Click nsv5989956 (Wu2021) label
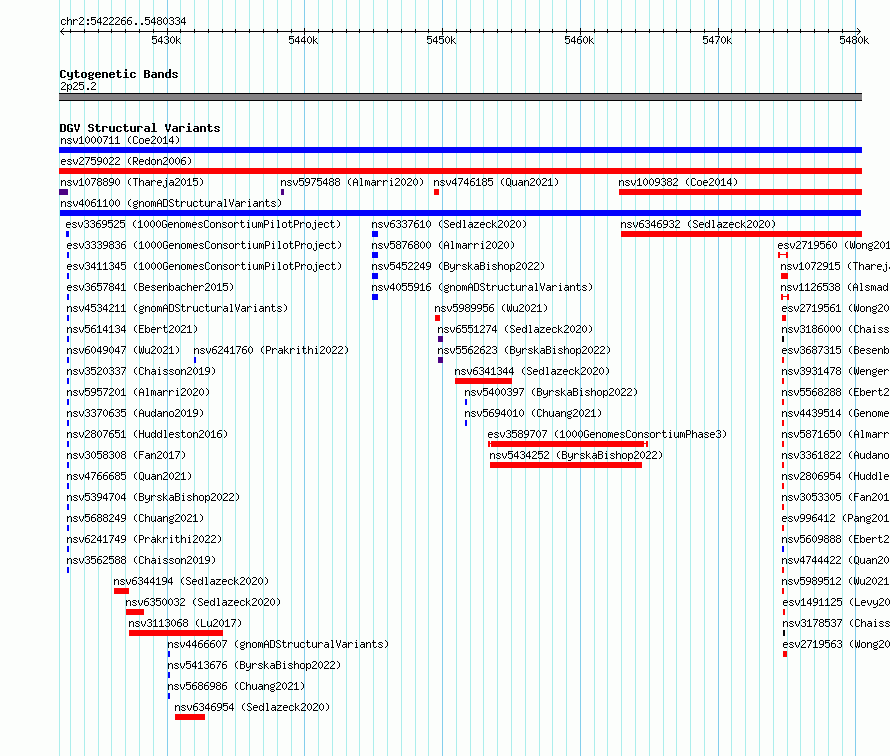Image resolution: width=890 pixels, height=756 pixels. (491, 308)
